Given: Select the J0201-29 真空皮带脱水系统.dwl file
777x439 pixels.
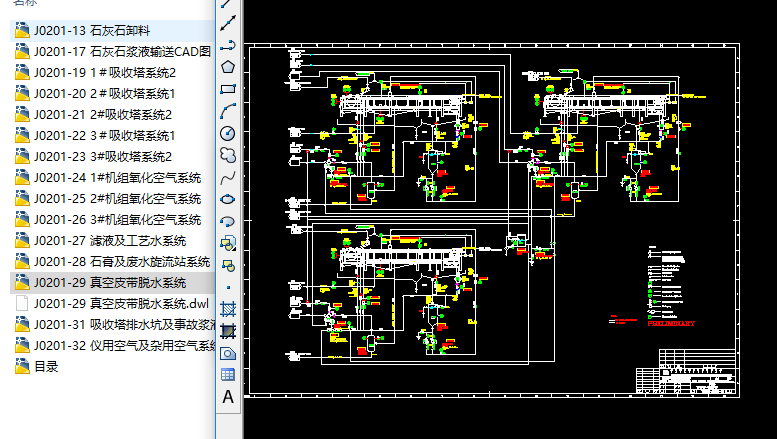Looking at the screenshot, I should point(120,303).
